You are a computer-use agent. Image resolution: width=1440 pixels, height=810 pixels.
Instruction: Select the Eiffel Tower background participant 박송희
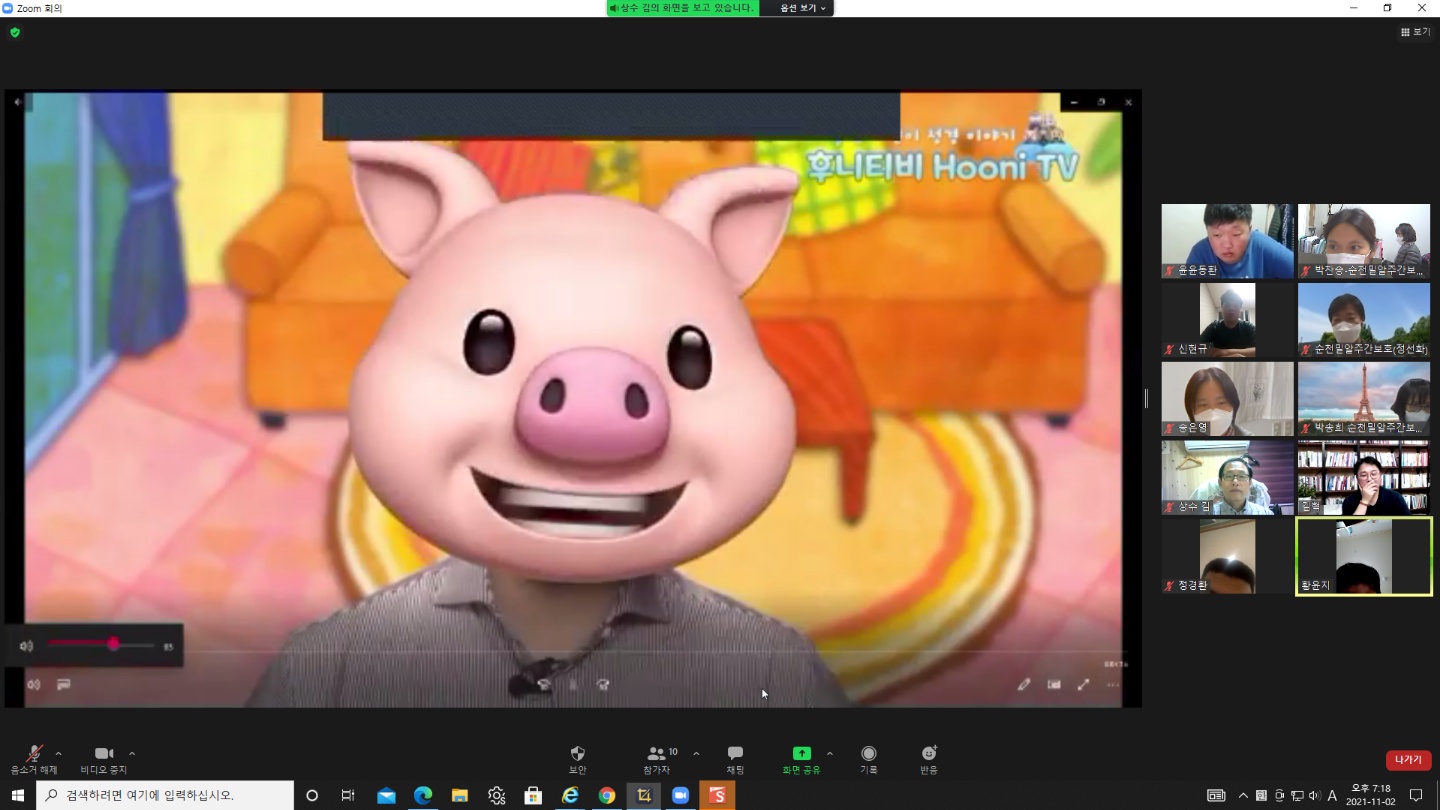[1364, 398]
